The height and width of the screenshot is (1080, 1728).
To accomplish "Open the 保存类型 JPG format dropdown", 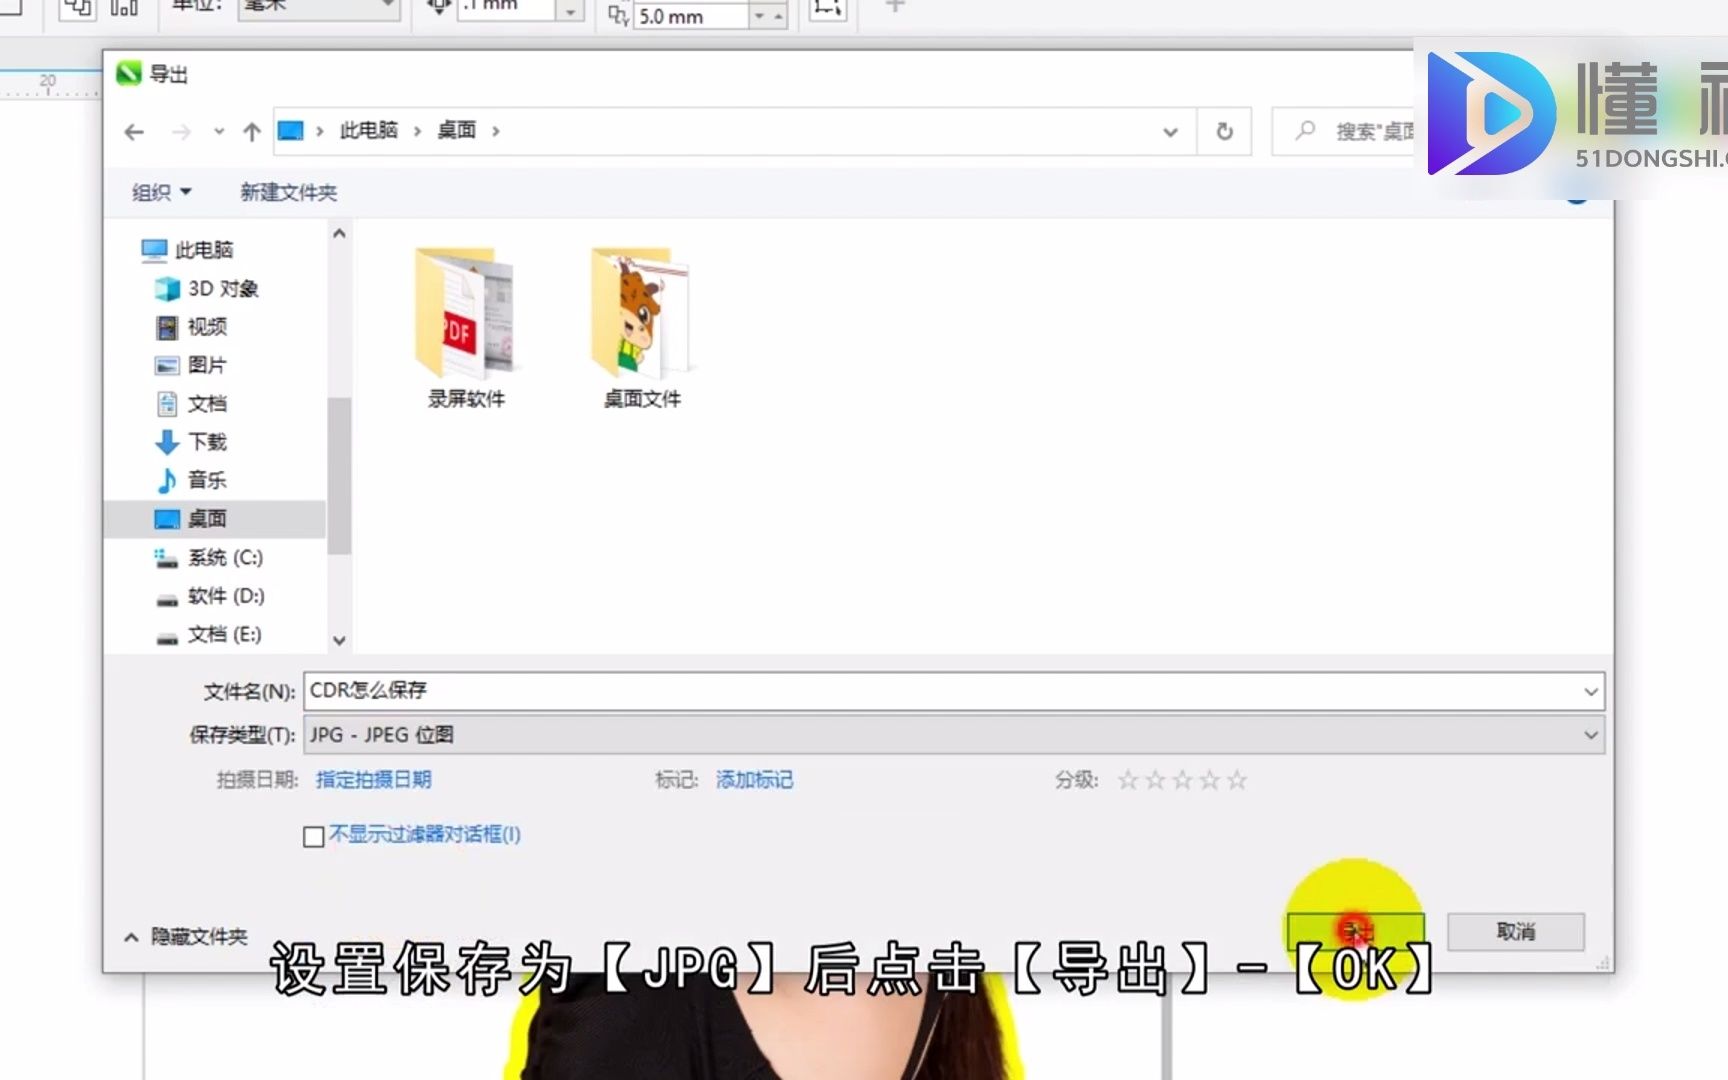I will pos(1591,734).
